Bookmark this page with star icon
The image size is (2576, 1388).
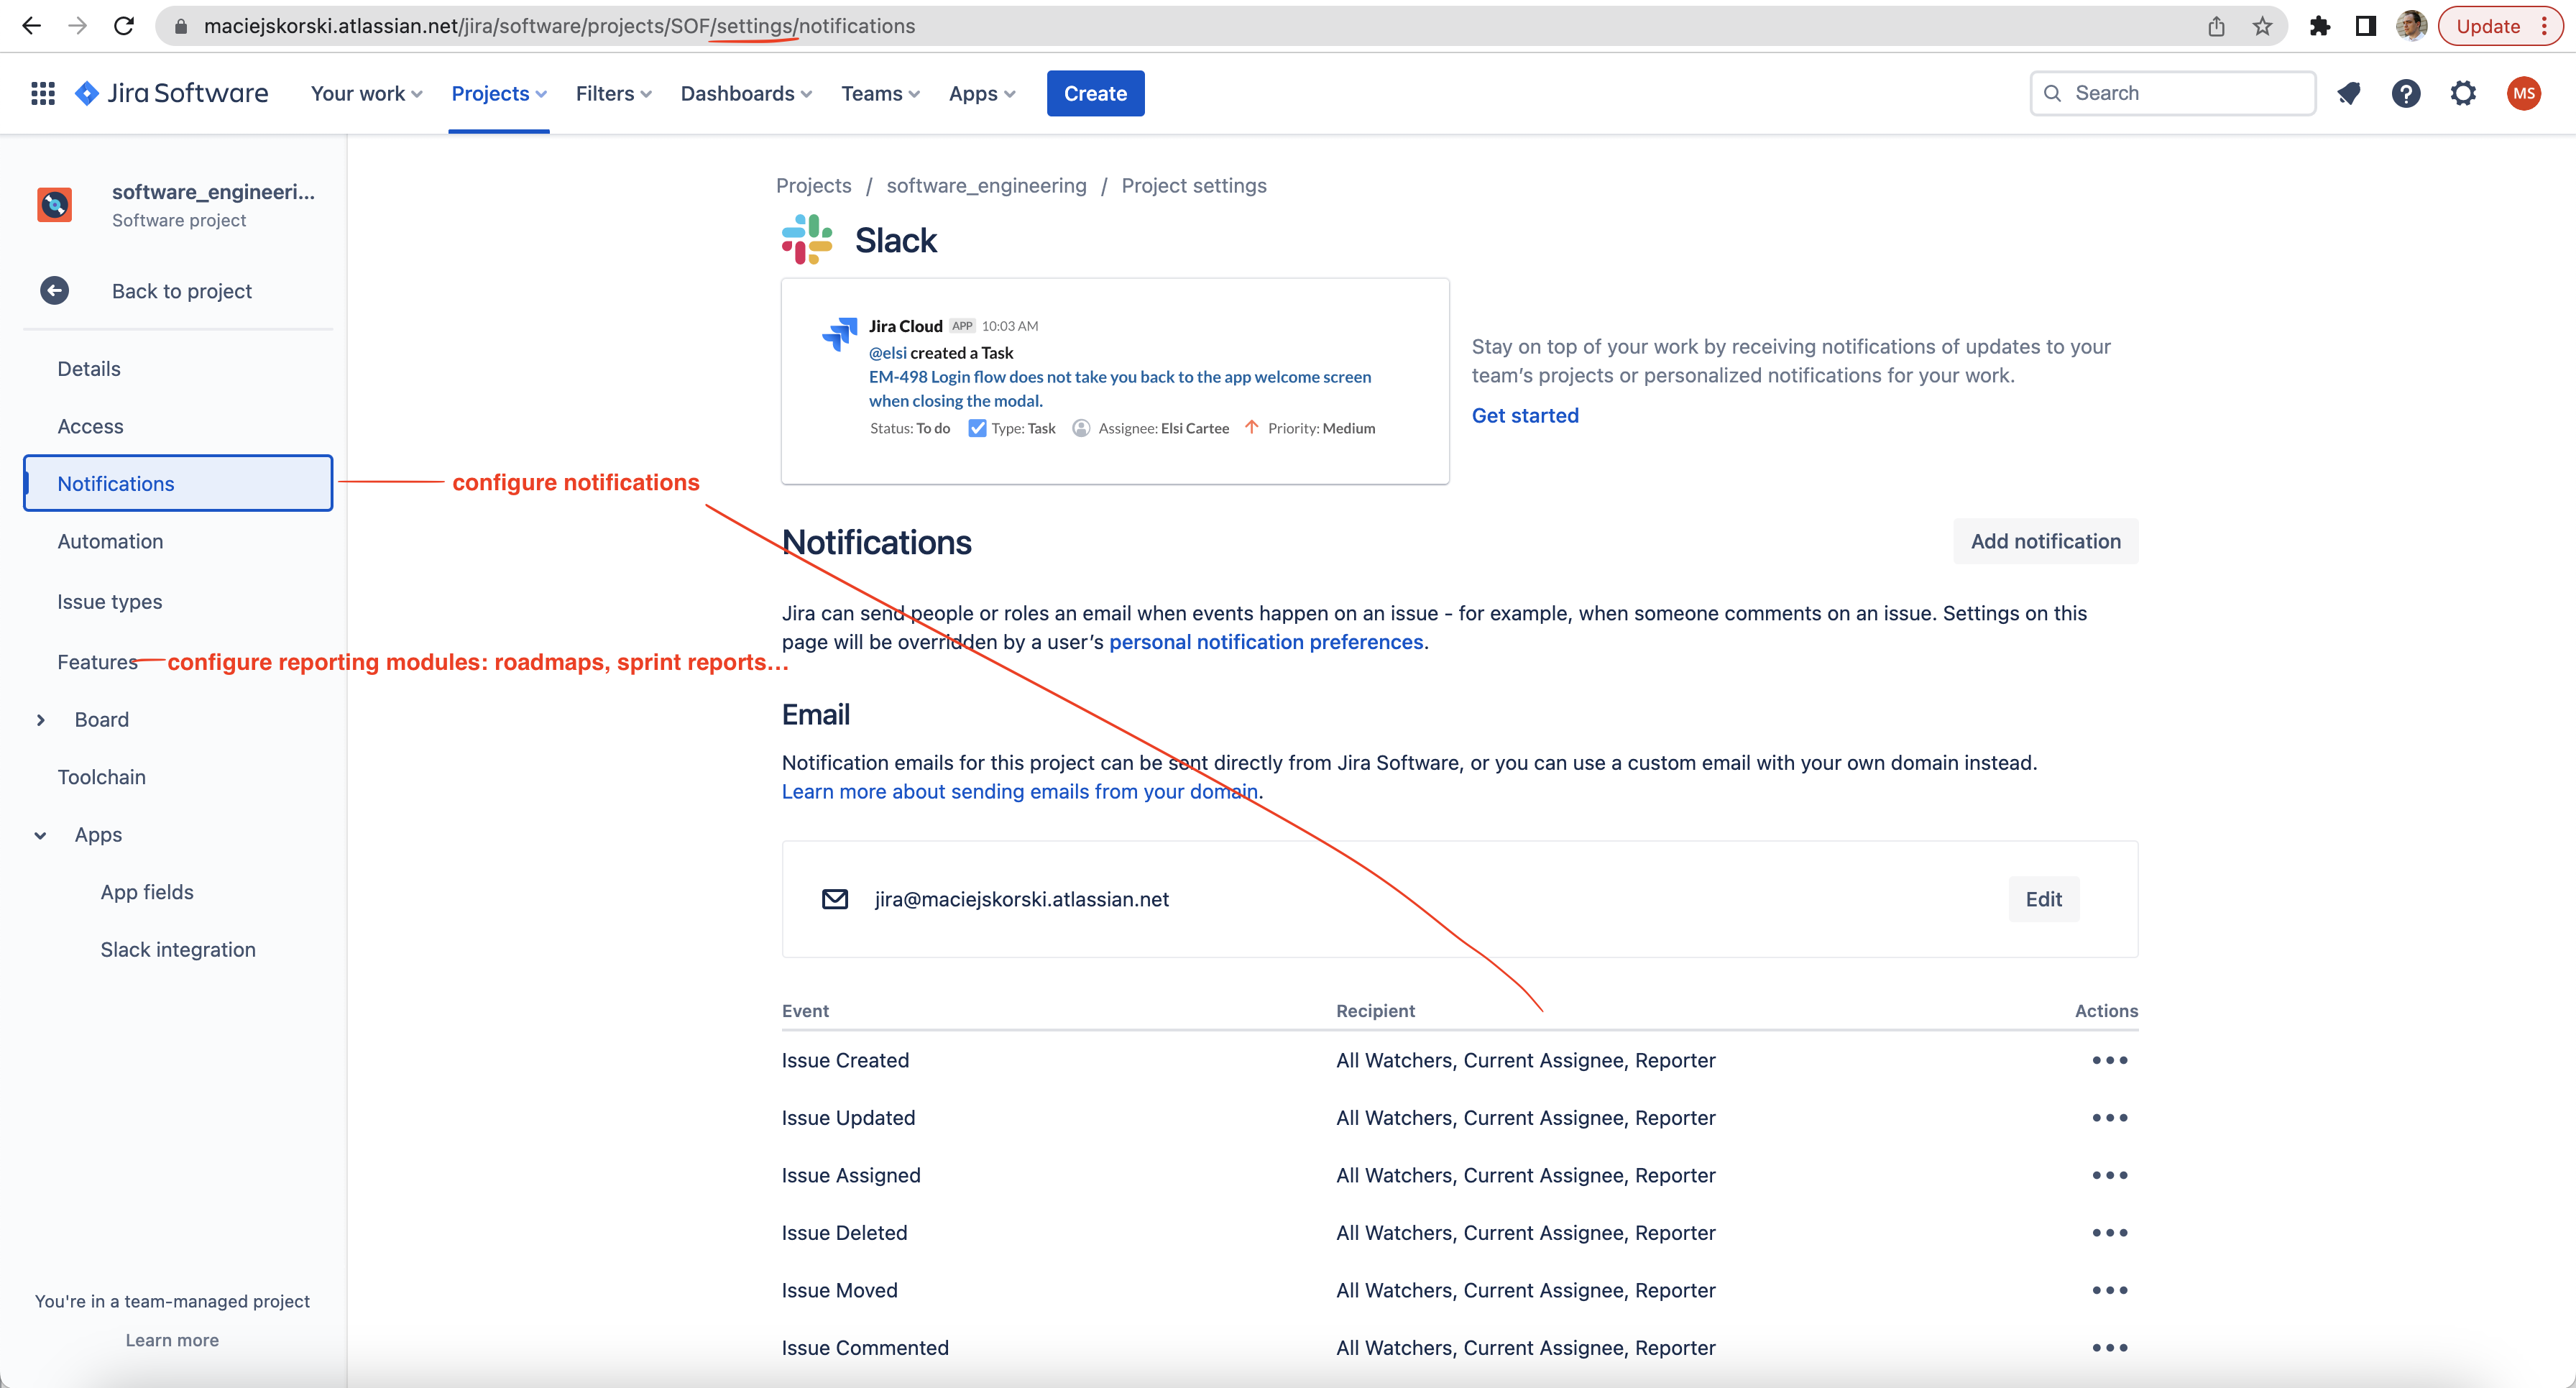(x=2262, y=26)
